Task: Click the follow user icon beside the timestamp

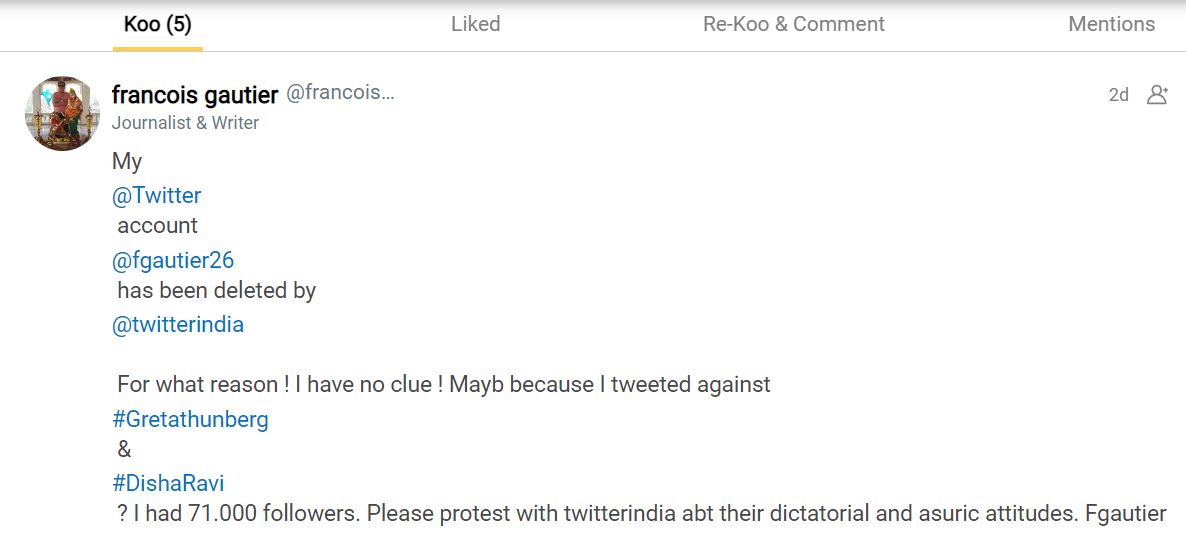Action: point(1157,95)
